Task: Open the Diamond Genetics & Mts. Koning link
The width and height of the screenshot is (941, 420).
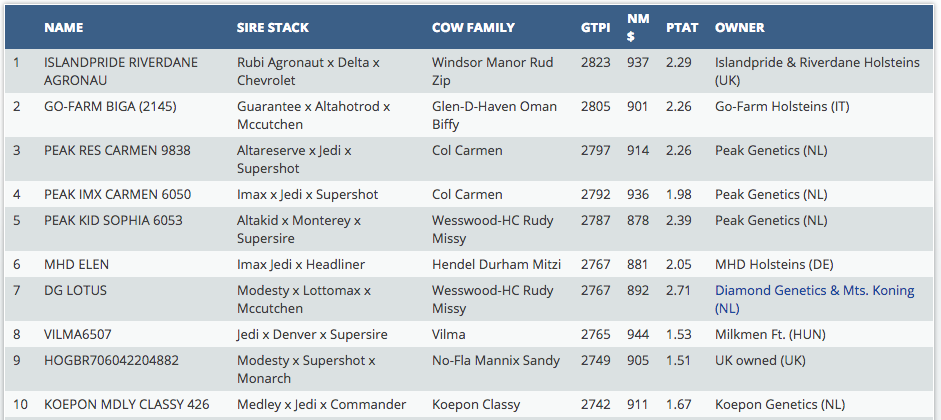Action: click(814, 291)
